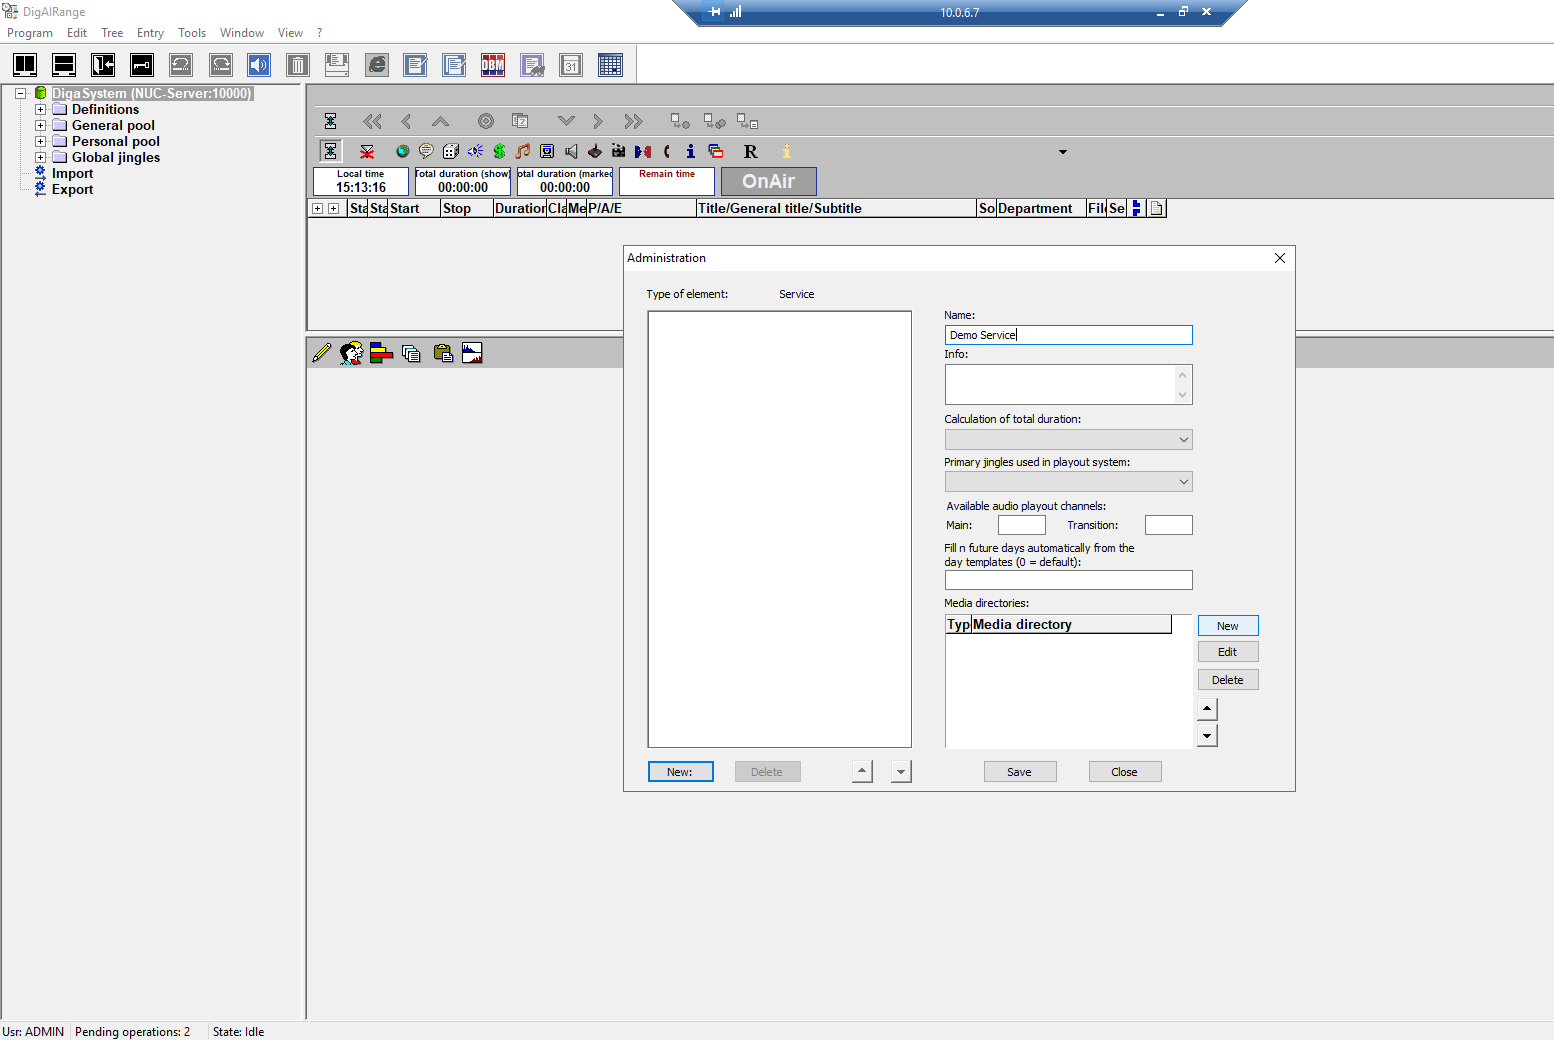Expand the Definitions tree folder
This screenshot has height=1040, width=1554.
coord(41,110)
